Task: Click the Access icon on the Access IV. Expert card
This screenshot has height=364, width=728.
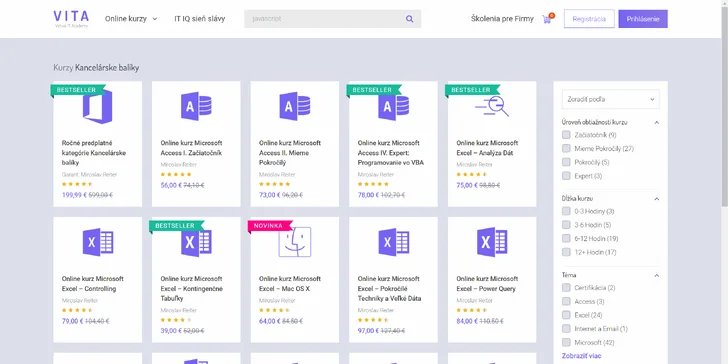Action: (x=393, y=106)
